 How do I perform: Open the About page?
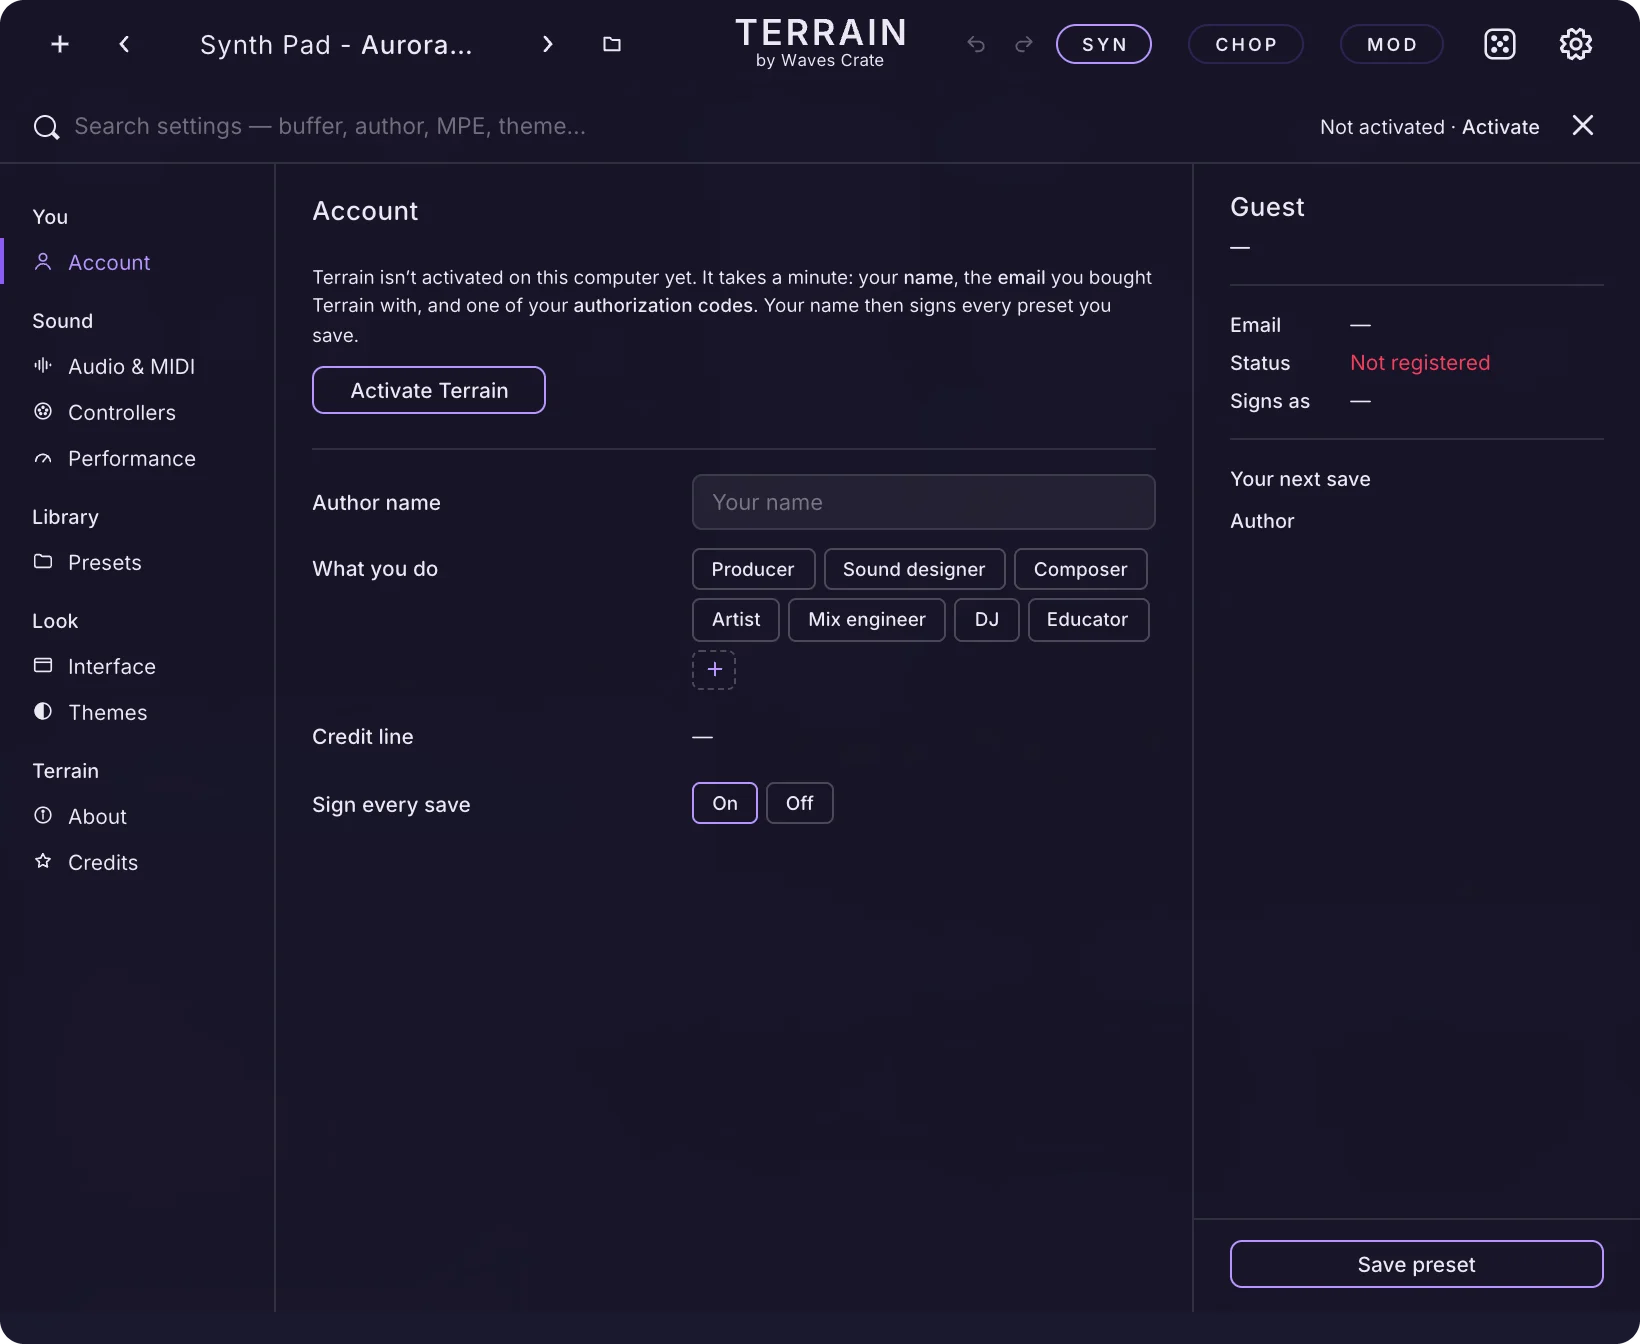point(138,816)
